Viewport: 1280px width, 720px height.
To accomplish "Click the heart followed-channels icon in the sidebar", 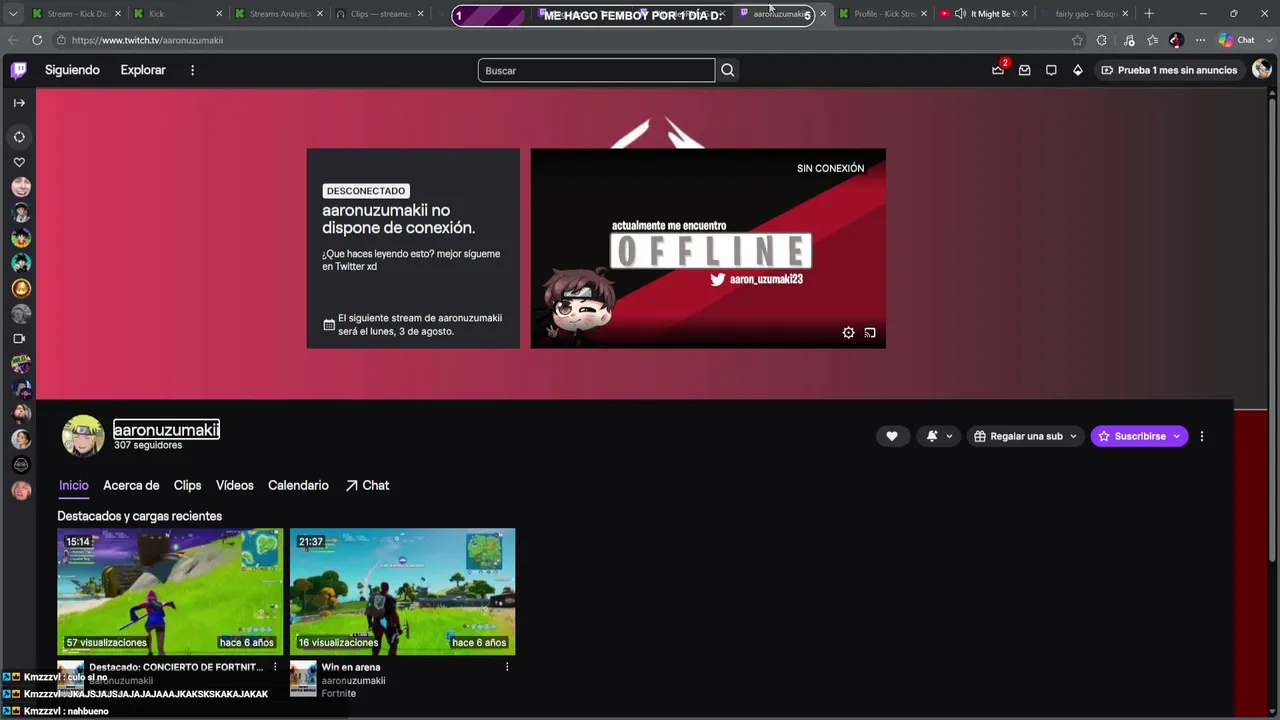I will pyautogui.click(x=19, y=162).
